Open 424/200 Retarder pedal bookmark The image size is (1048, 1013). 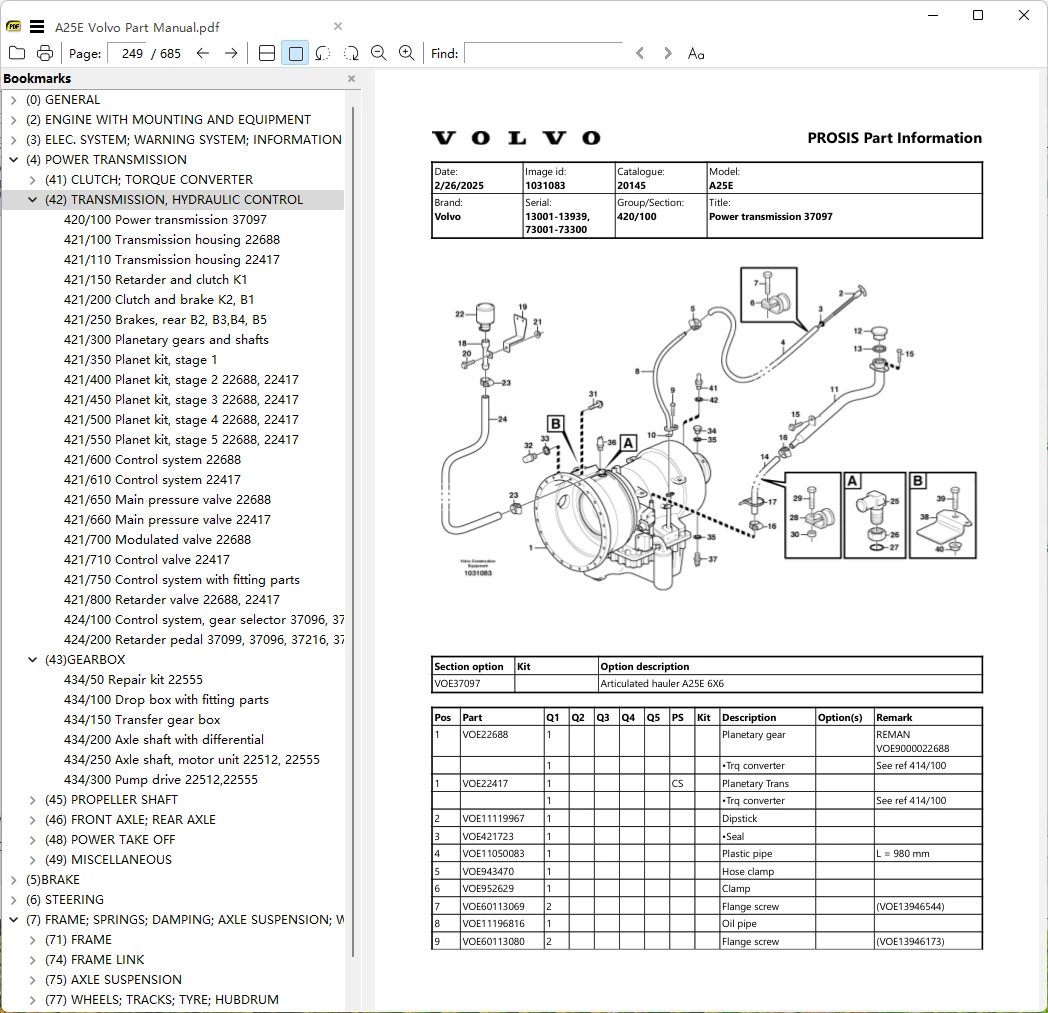click(x=204, y=640)
